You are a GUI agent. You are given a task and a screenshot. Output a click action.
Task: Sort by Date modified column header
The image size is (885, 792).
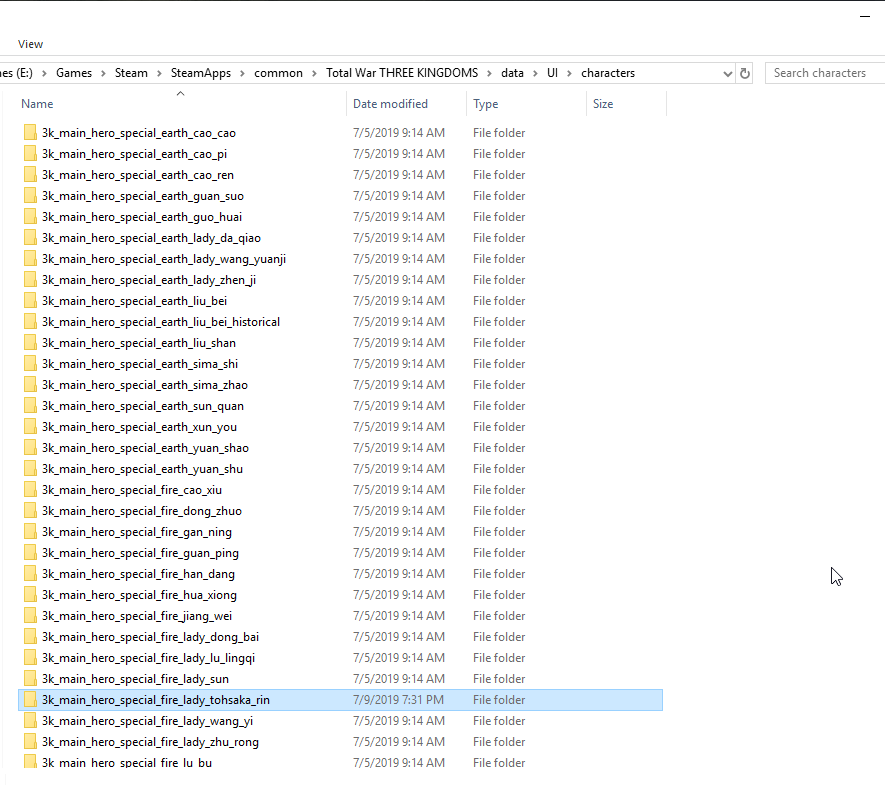(390, 104)
